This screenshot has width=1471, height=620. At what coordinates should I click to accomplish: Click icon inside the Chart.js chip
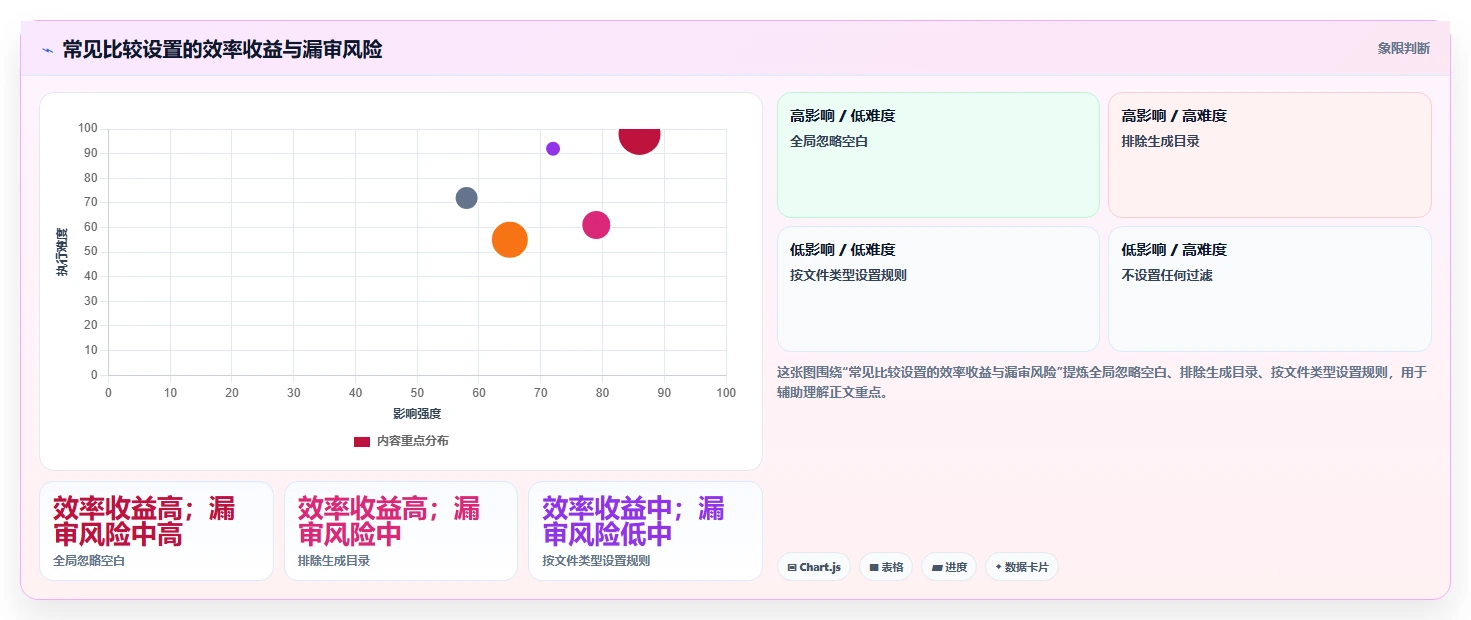pyautogui.click(x=792, y=567)
